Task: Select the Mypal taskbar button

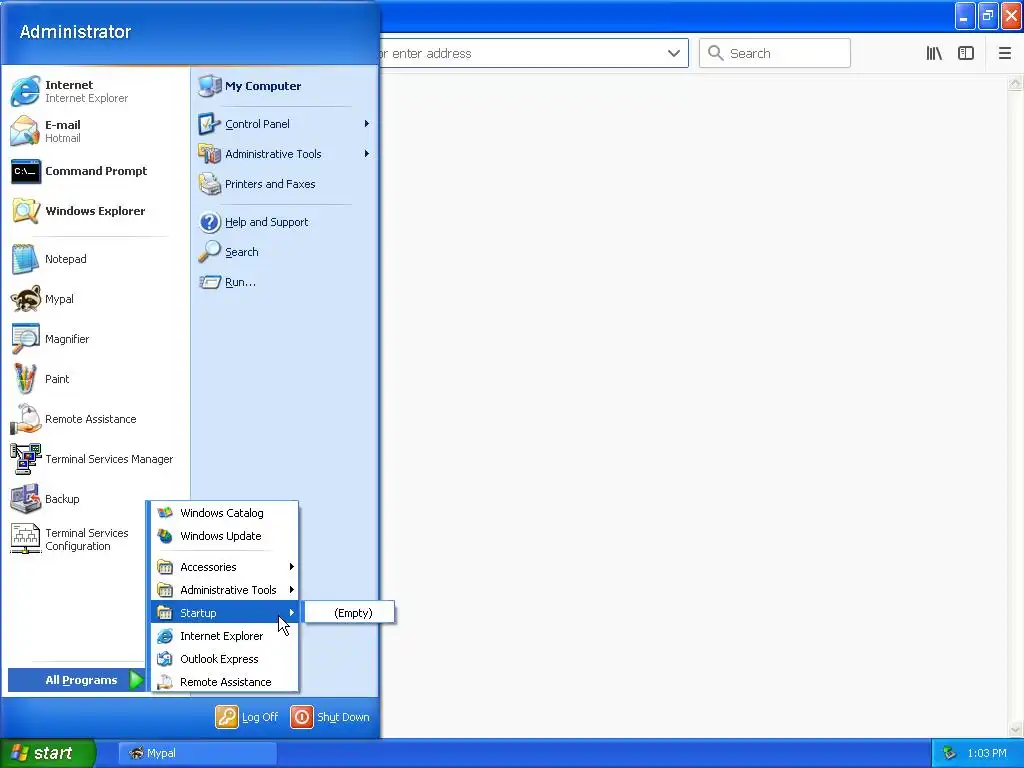Action: [x=198, y=753]
